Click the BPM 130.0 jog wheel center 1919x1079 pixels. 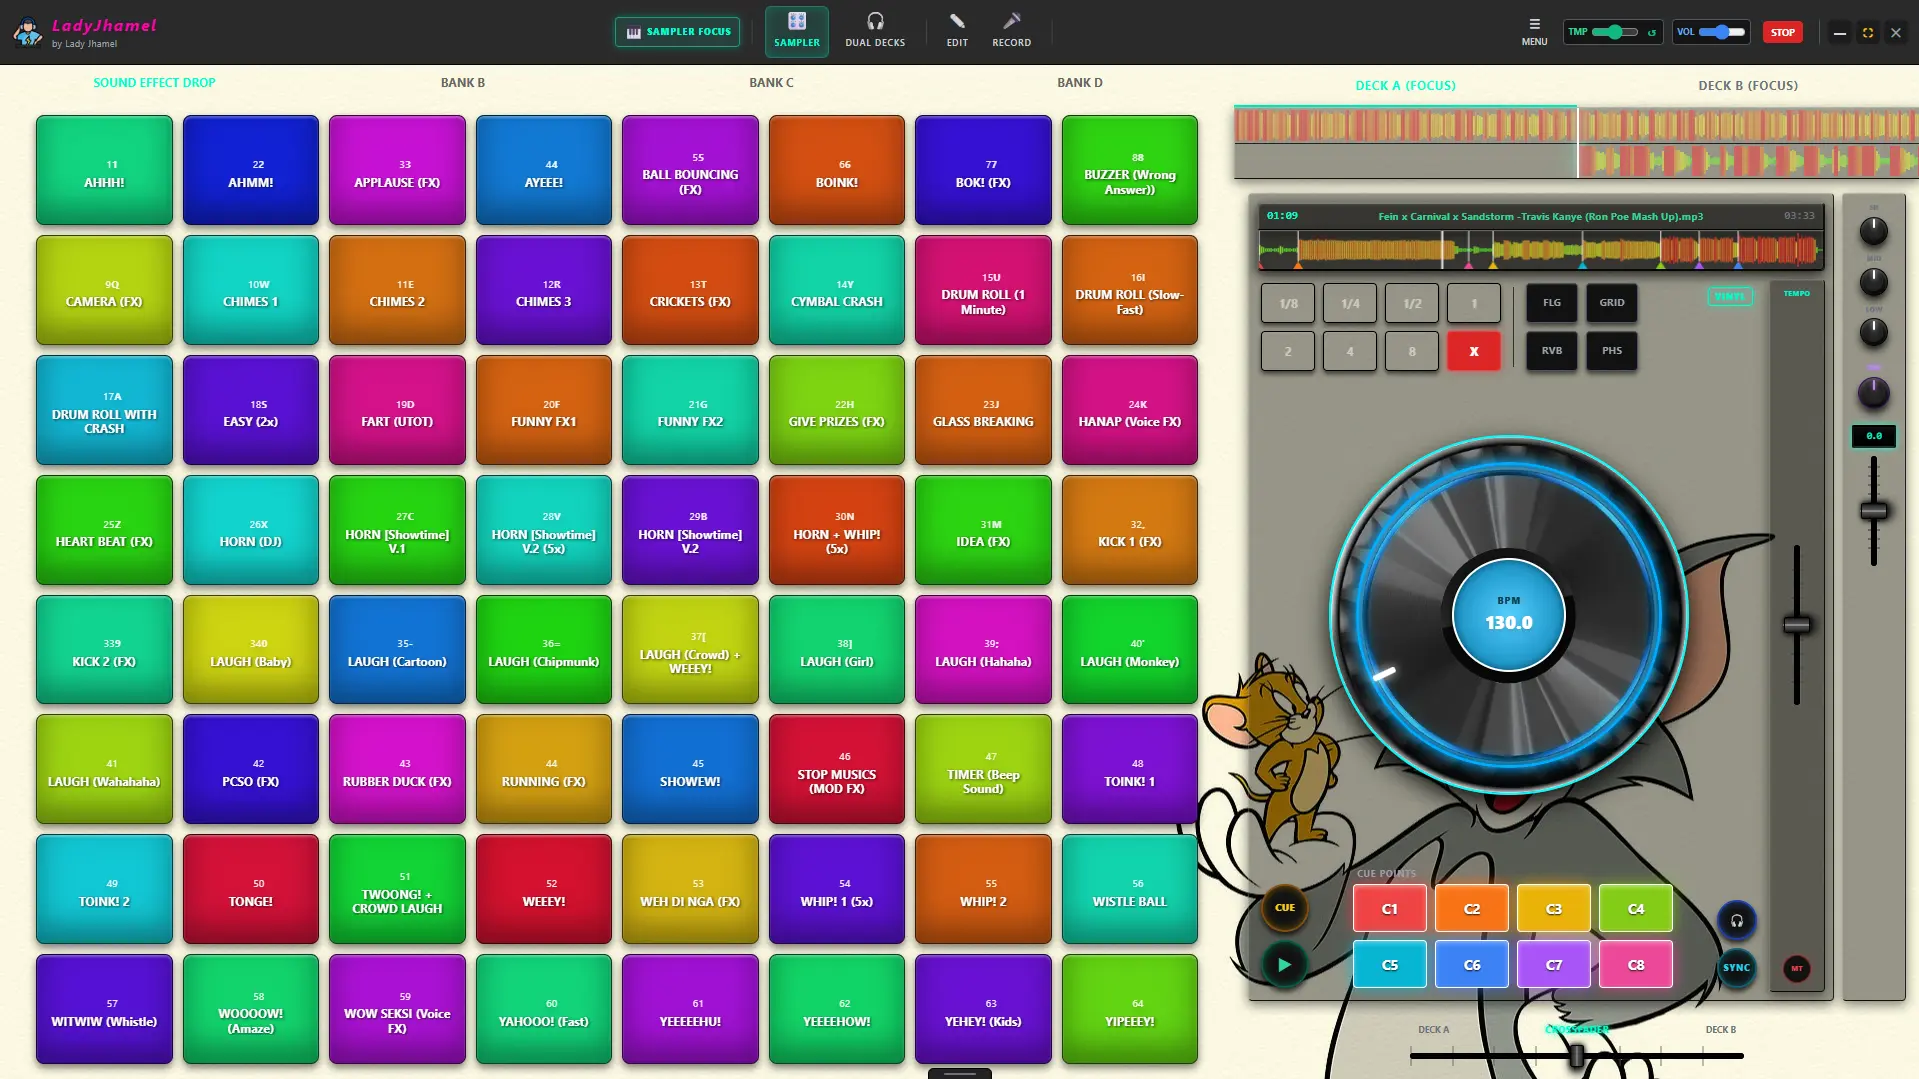1508,614
